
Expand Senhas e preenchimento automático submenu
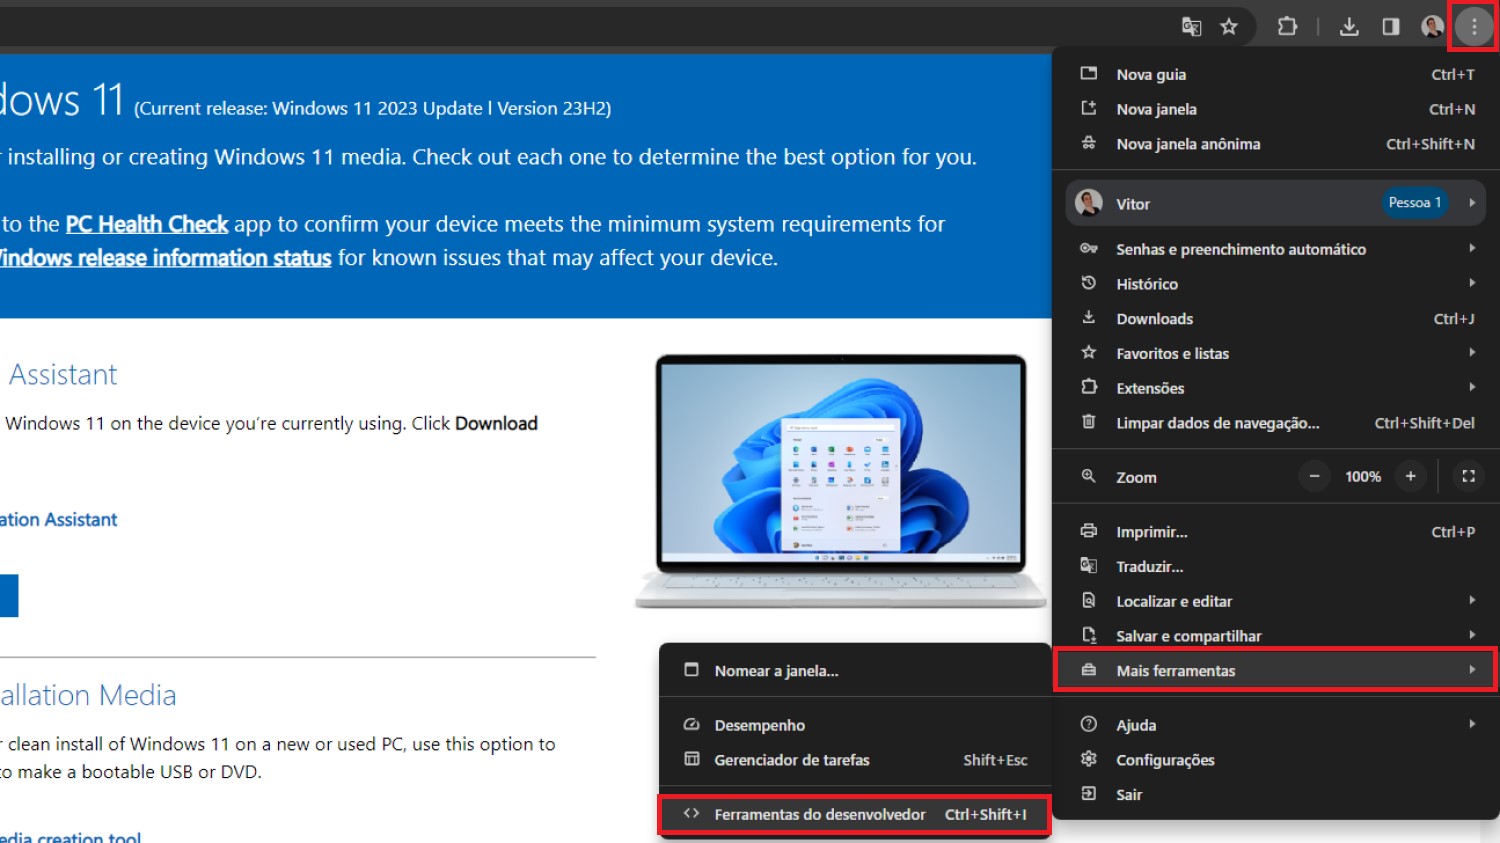[x=1276, y=249]
